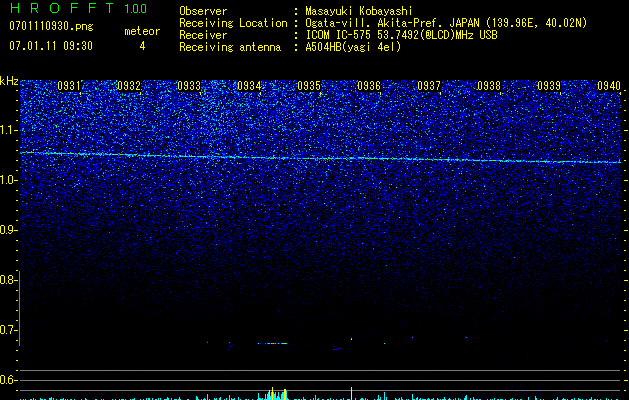Click the 0940 time marker
Screen dimensions: 629x400
609,86
